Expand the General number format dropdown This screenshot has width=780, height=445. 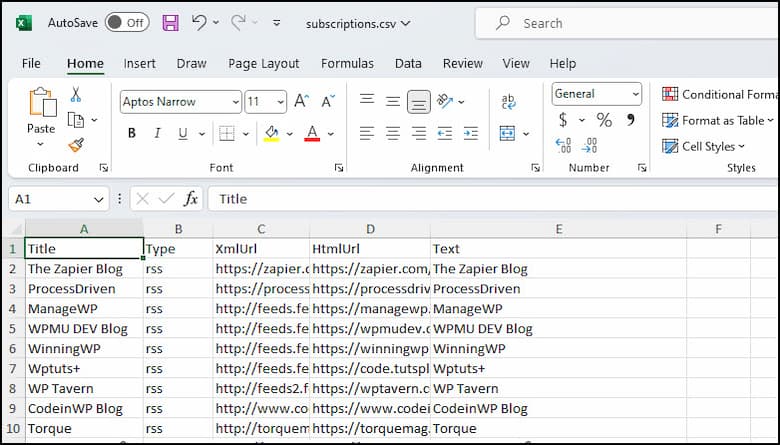[x=635, y=94]
